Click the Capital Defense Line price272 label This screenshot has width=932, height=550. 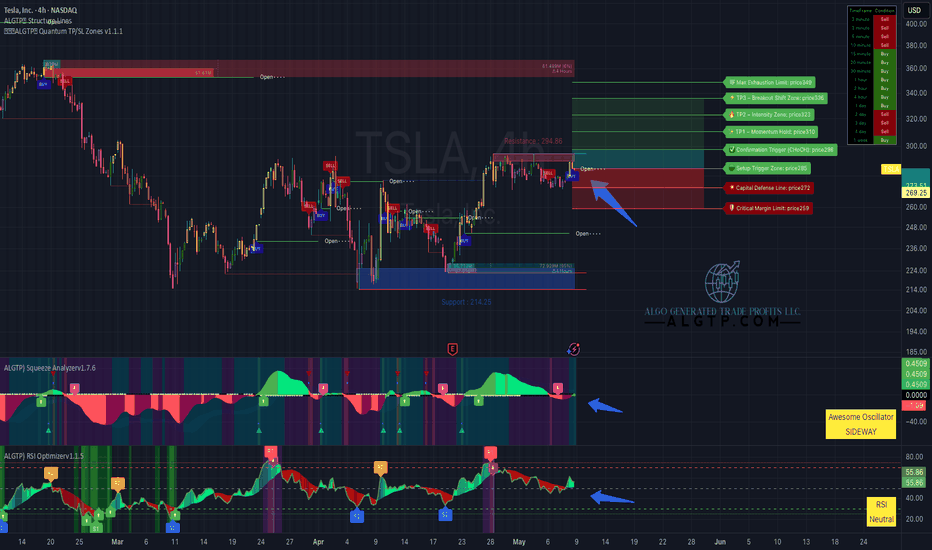769,188
